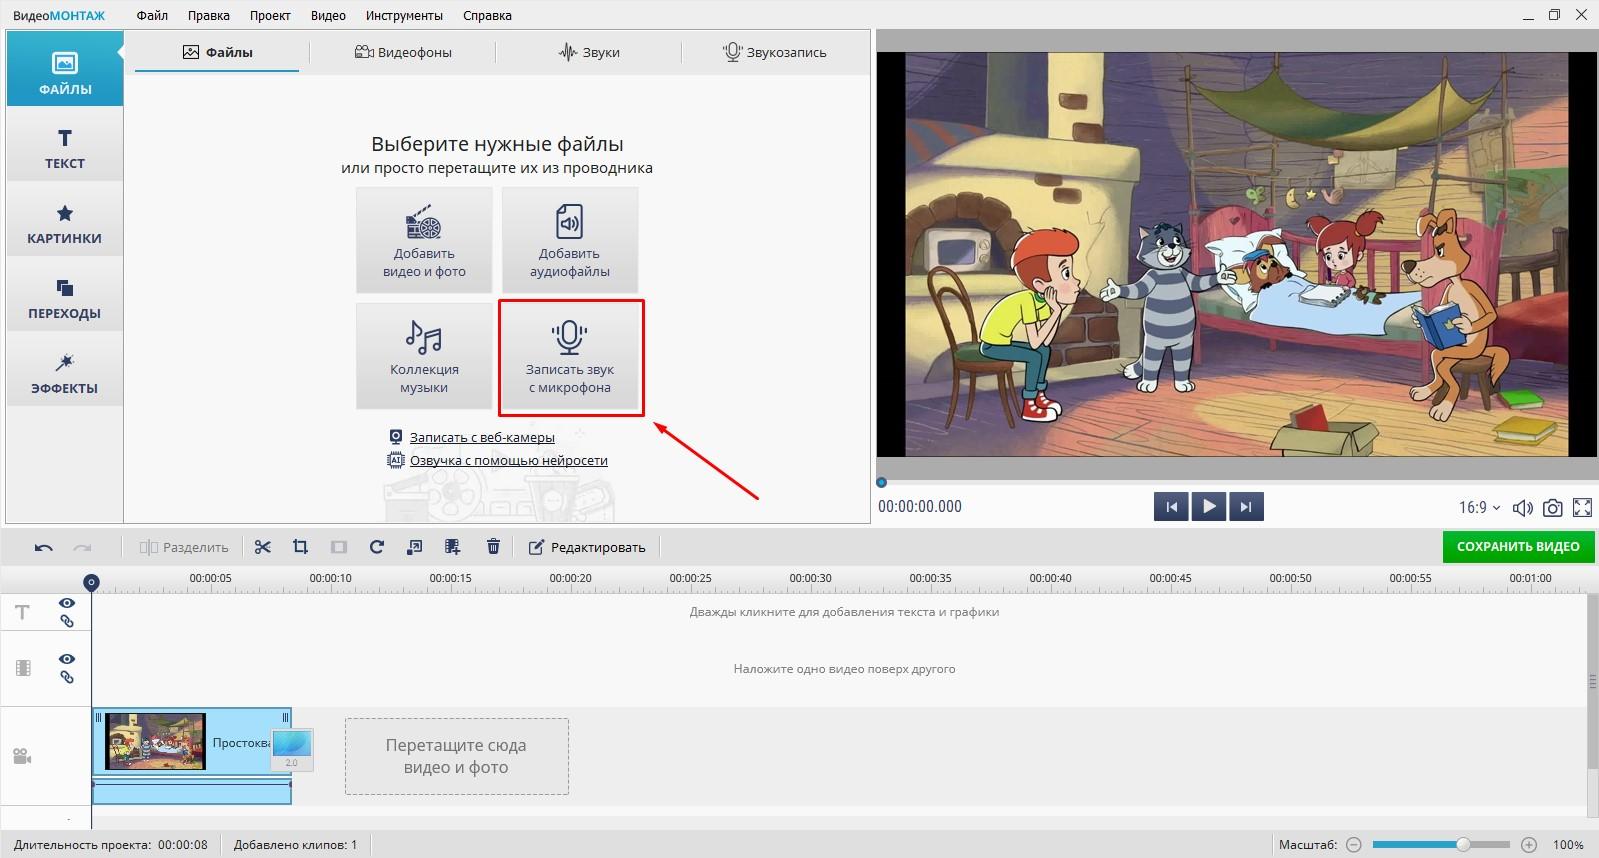The height and width of the screenshot is (858, 1599).
Task: Switch to the Звуки tab
Action: click(x=589, y=52)
